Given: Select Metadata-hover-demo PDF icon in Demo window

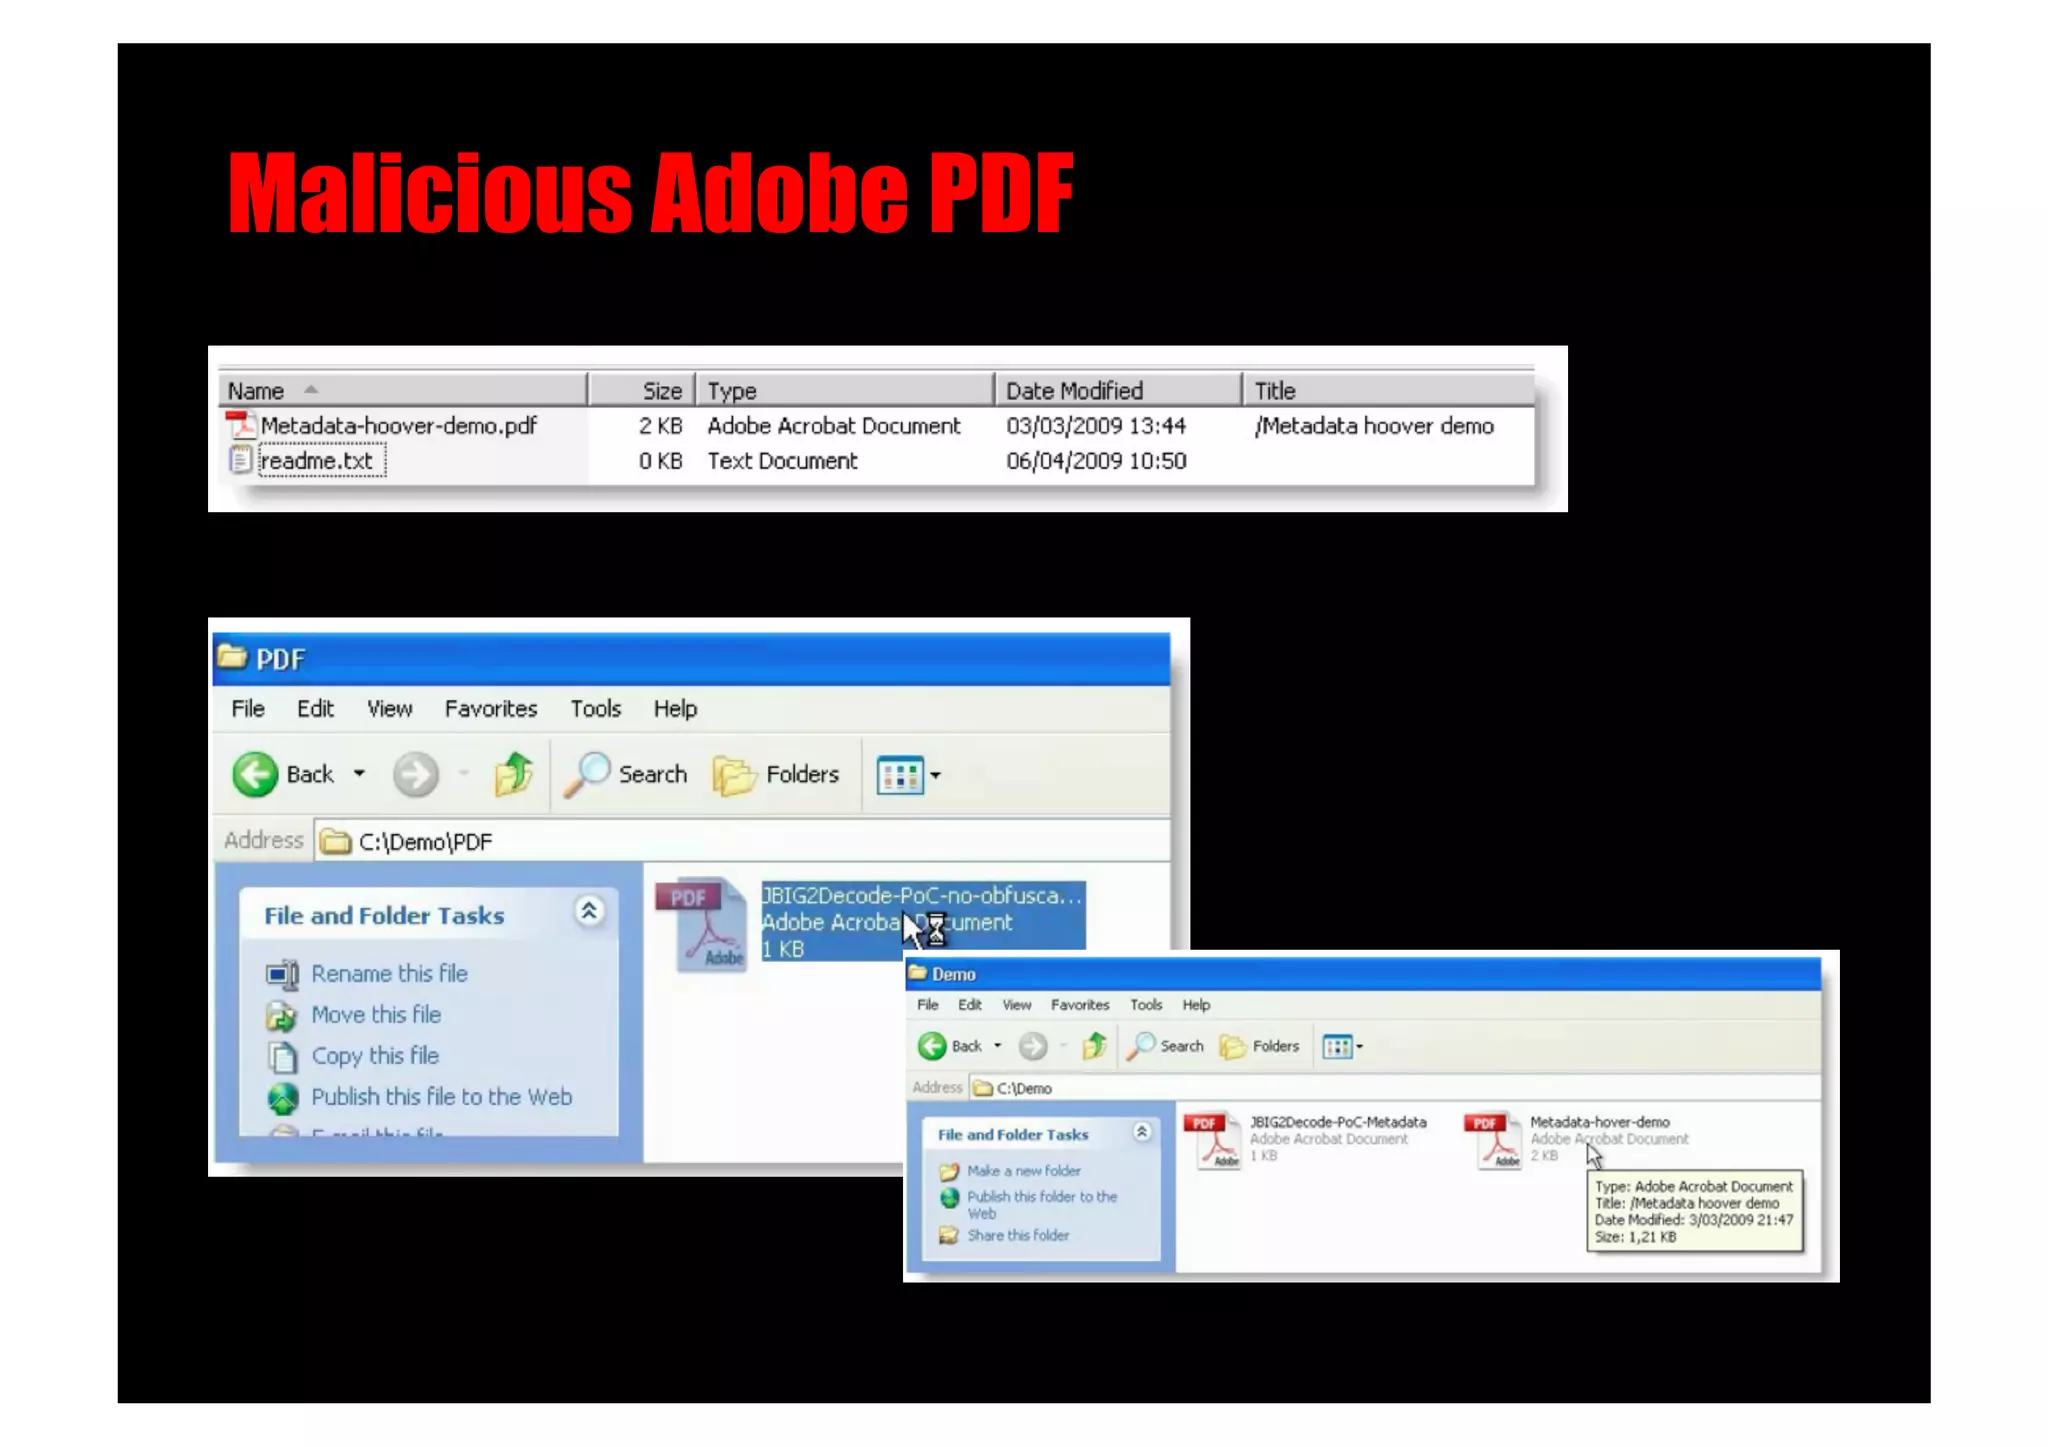Looking at the screenshot, I should (1492, 1141).
